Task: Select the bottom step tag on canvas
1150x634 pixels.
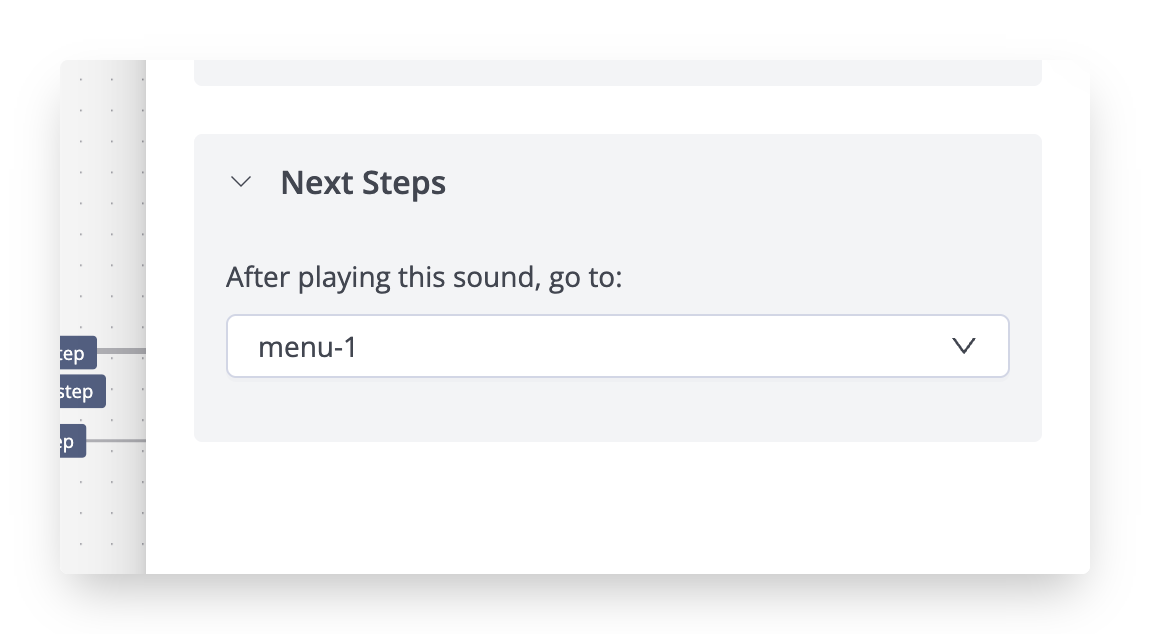Action: pos(72,441)
